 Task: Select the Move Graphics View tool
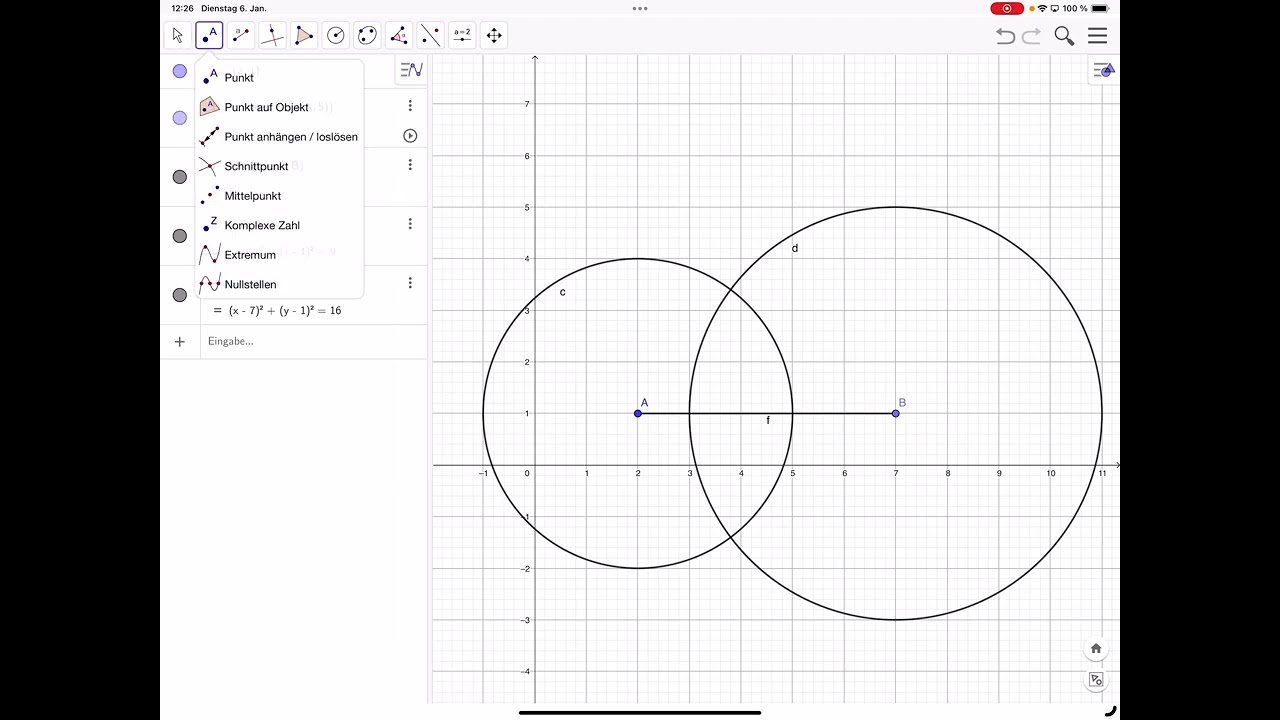(494, 36)
